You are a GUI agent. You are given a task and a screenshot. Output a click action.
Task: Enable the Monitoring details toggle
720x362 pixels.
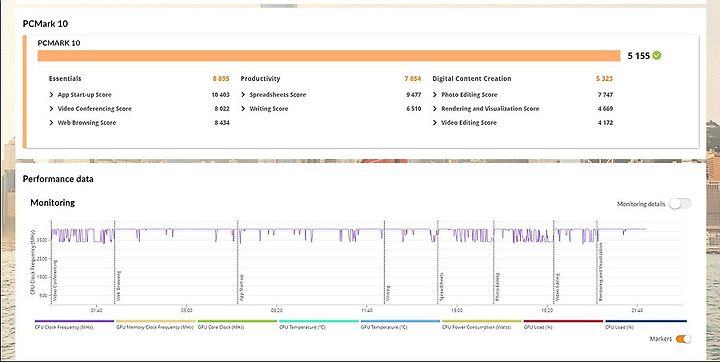point(680,204)
